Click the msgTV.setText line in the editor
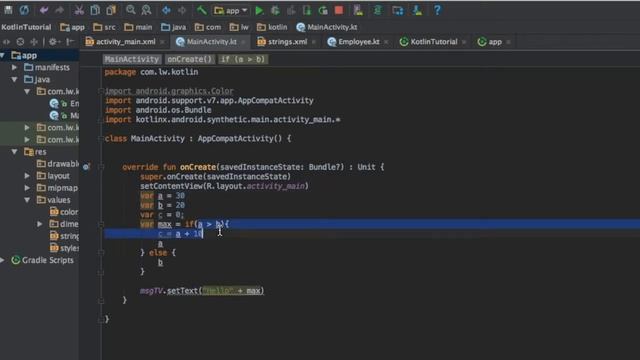This screenshot has height=360, width=640. 202,291
